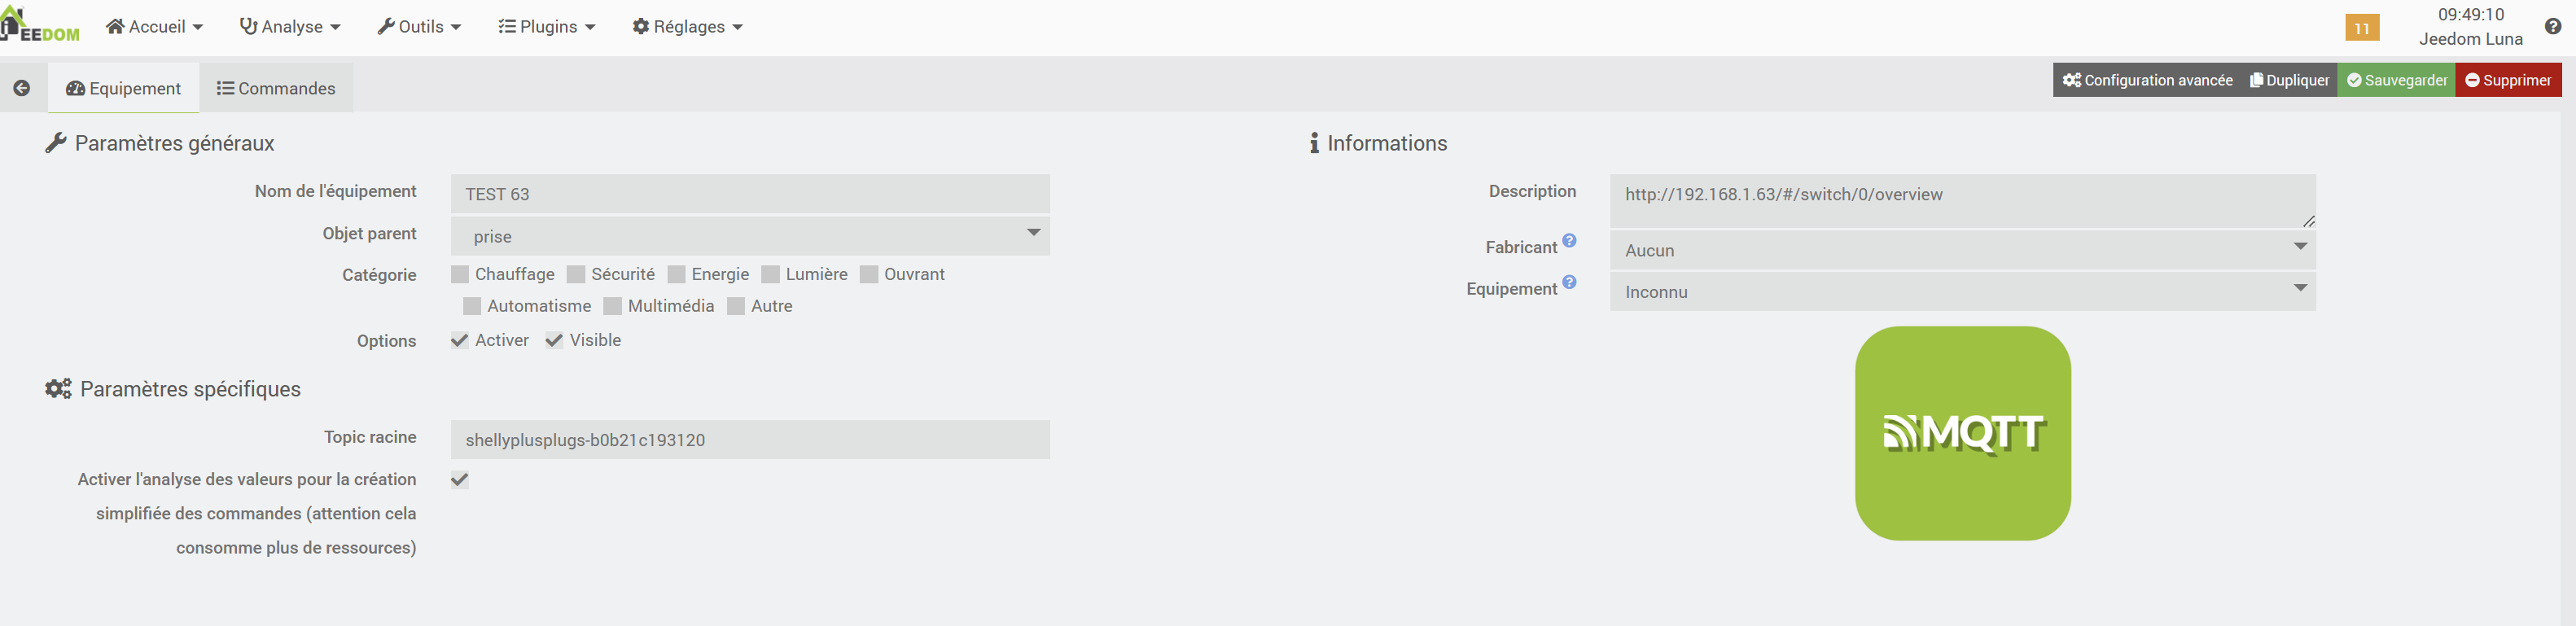2576x626 pixels.
Task: Click the red Supprimer button
Action: tap(2508, 80)
